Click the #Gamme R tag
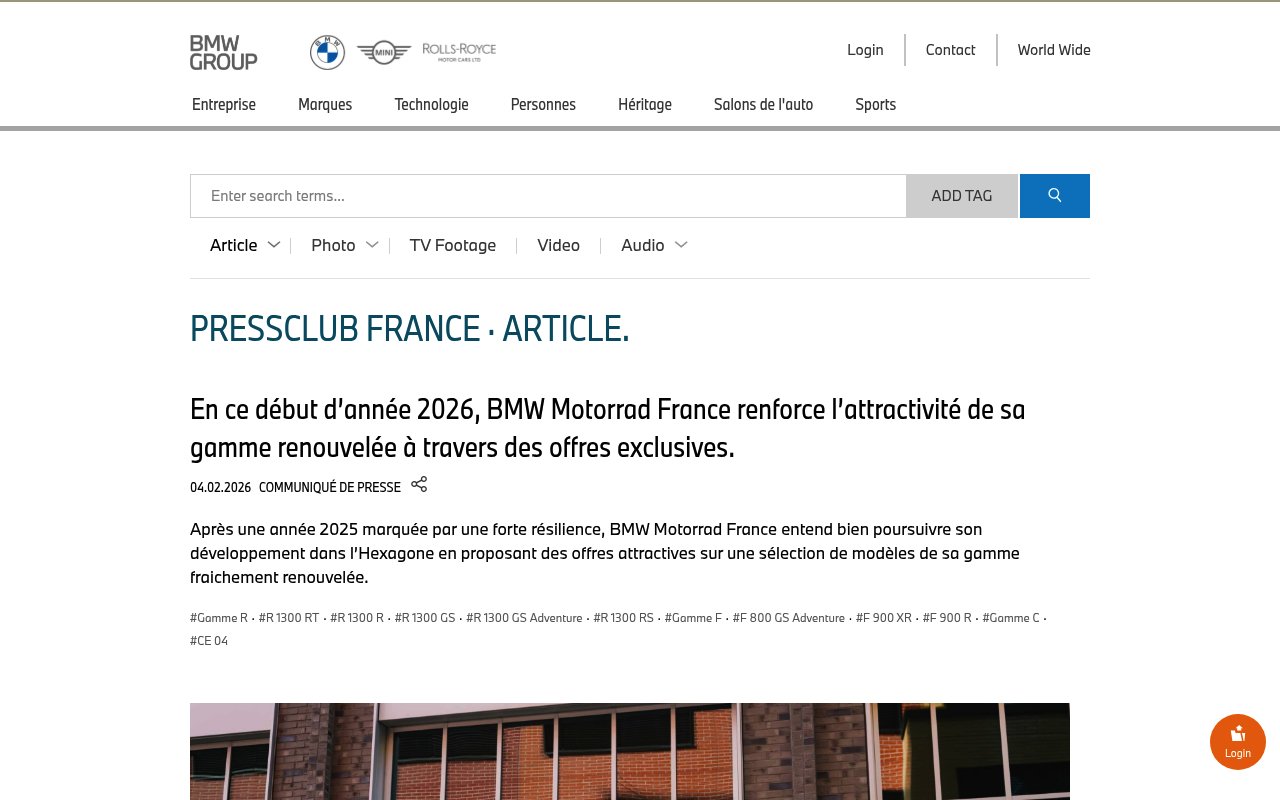Viewport: 1280px width, 800px height. (x=219, y=618)
